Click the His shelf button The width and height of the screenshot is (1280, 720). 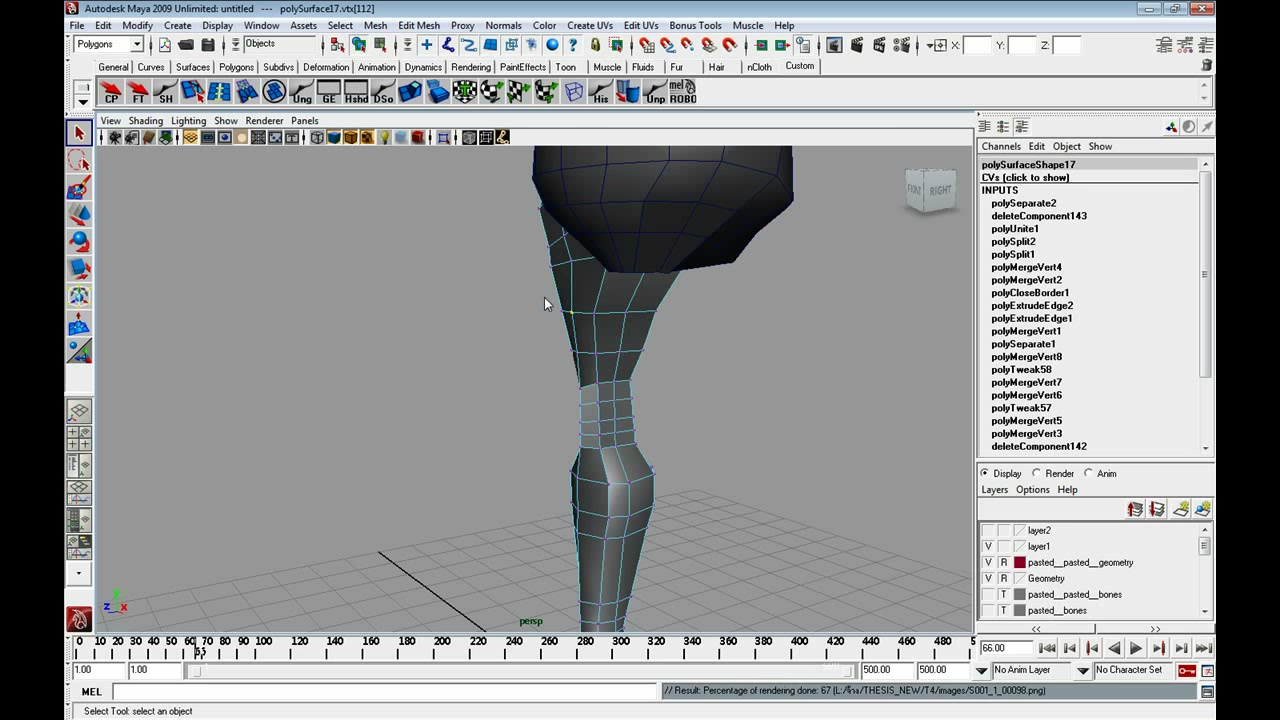point(600,92)
